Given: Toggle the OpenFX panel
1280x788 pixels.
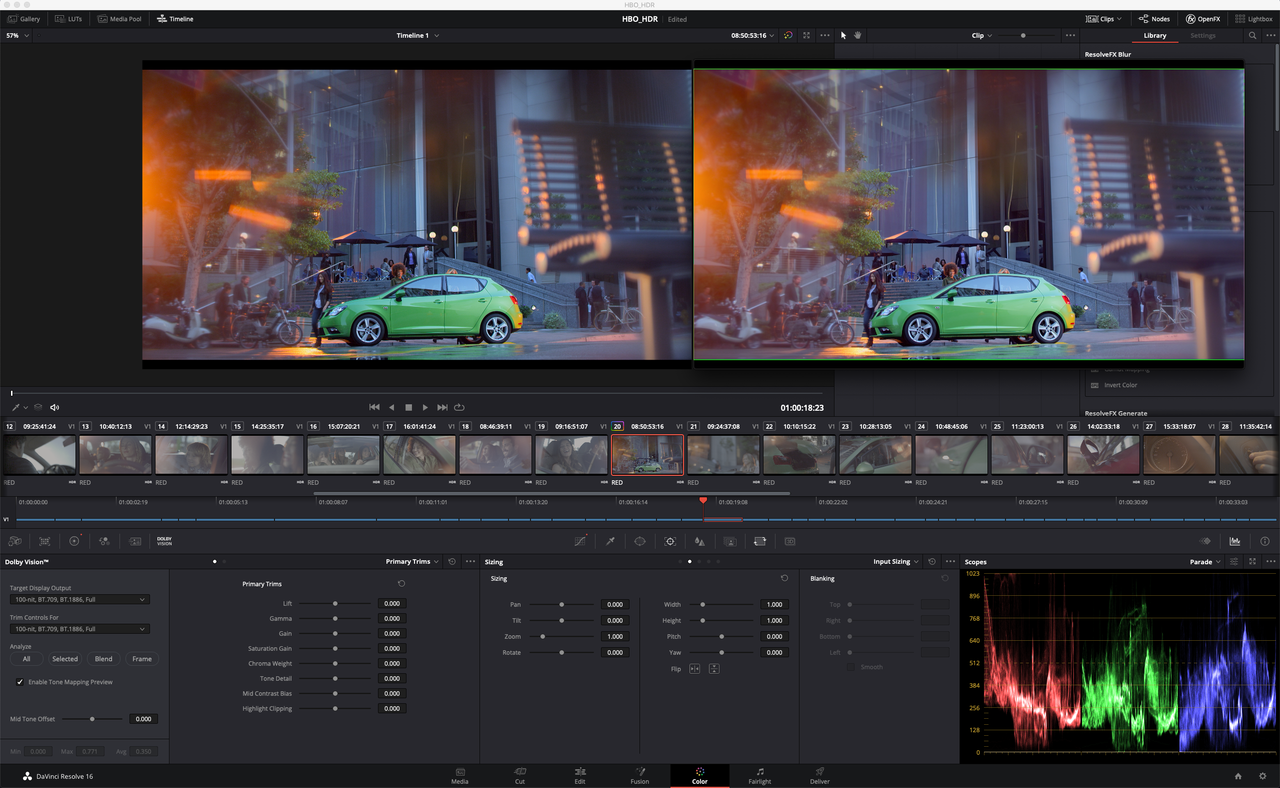Looking at the screenshot, I should (x=1203, y=19).
